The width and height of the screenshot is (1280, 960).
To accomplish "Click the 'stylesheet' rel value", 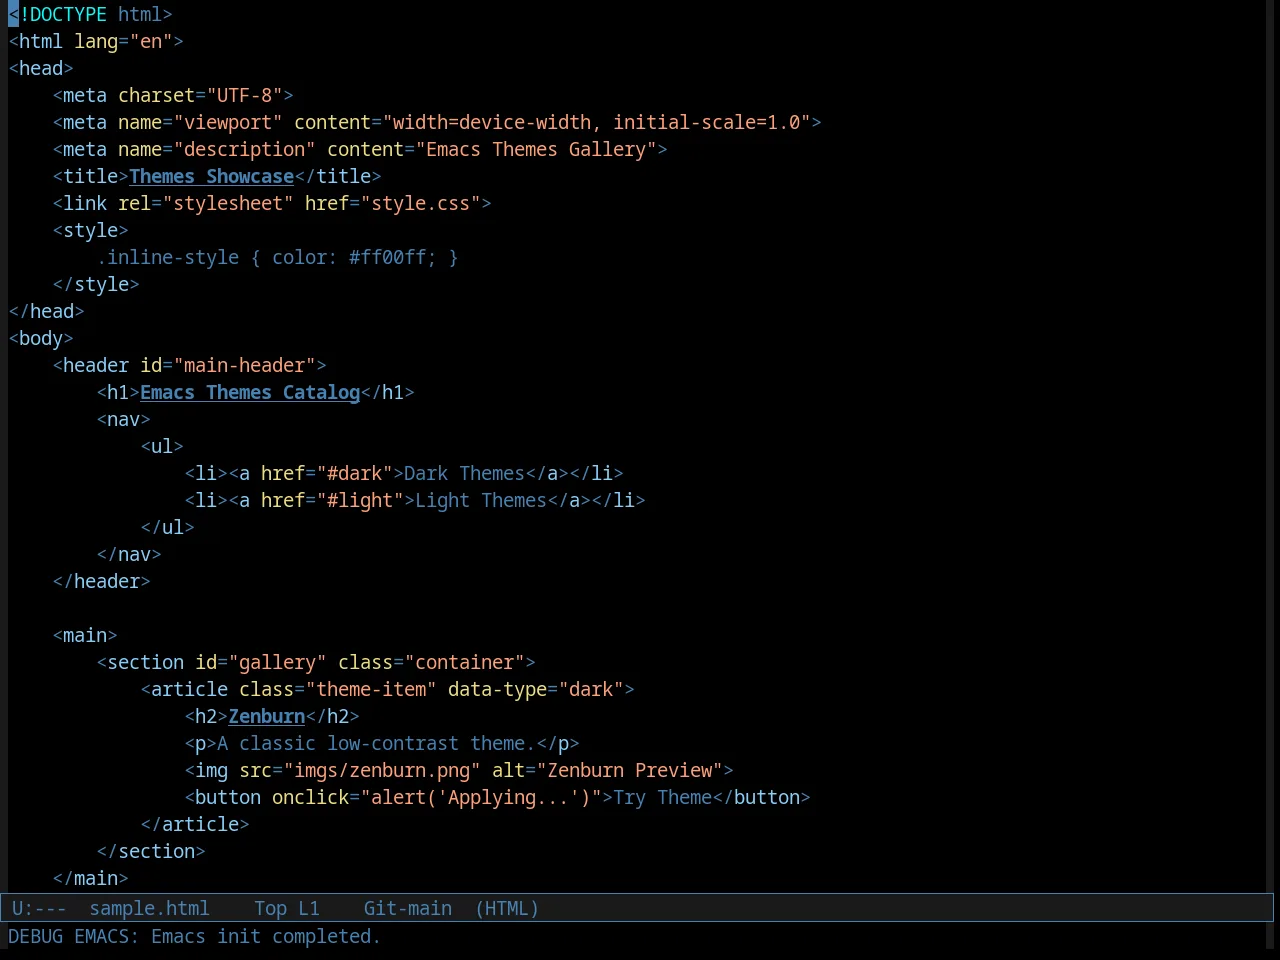I will (228, 203).
